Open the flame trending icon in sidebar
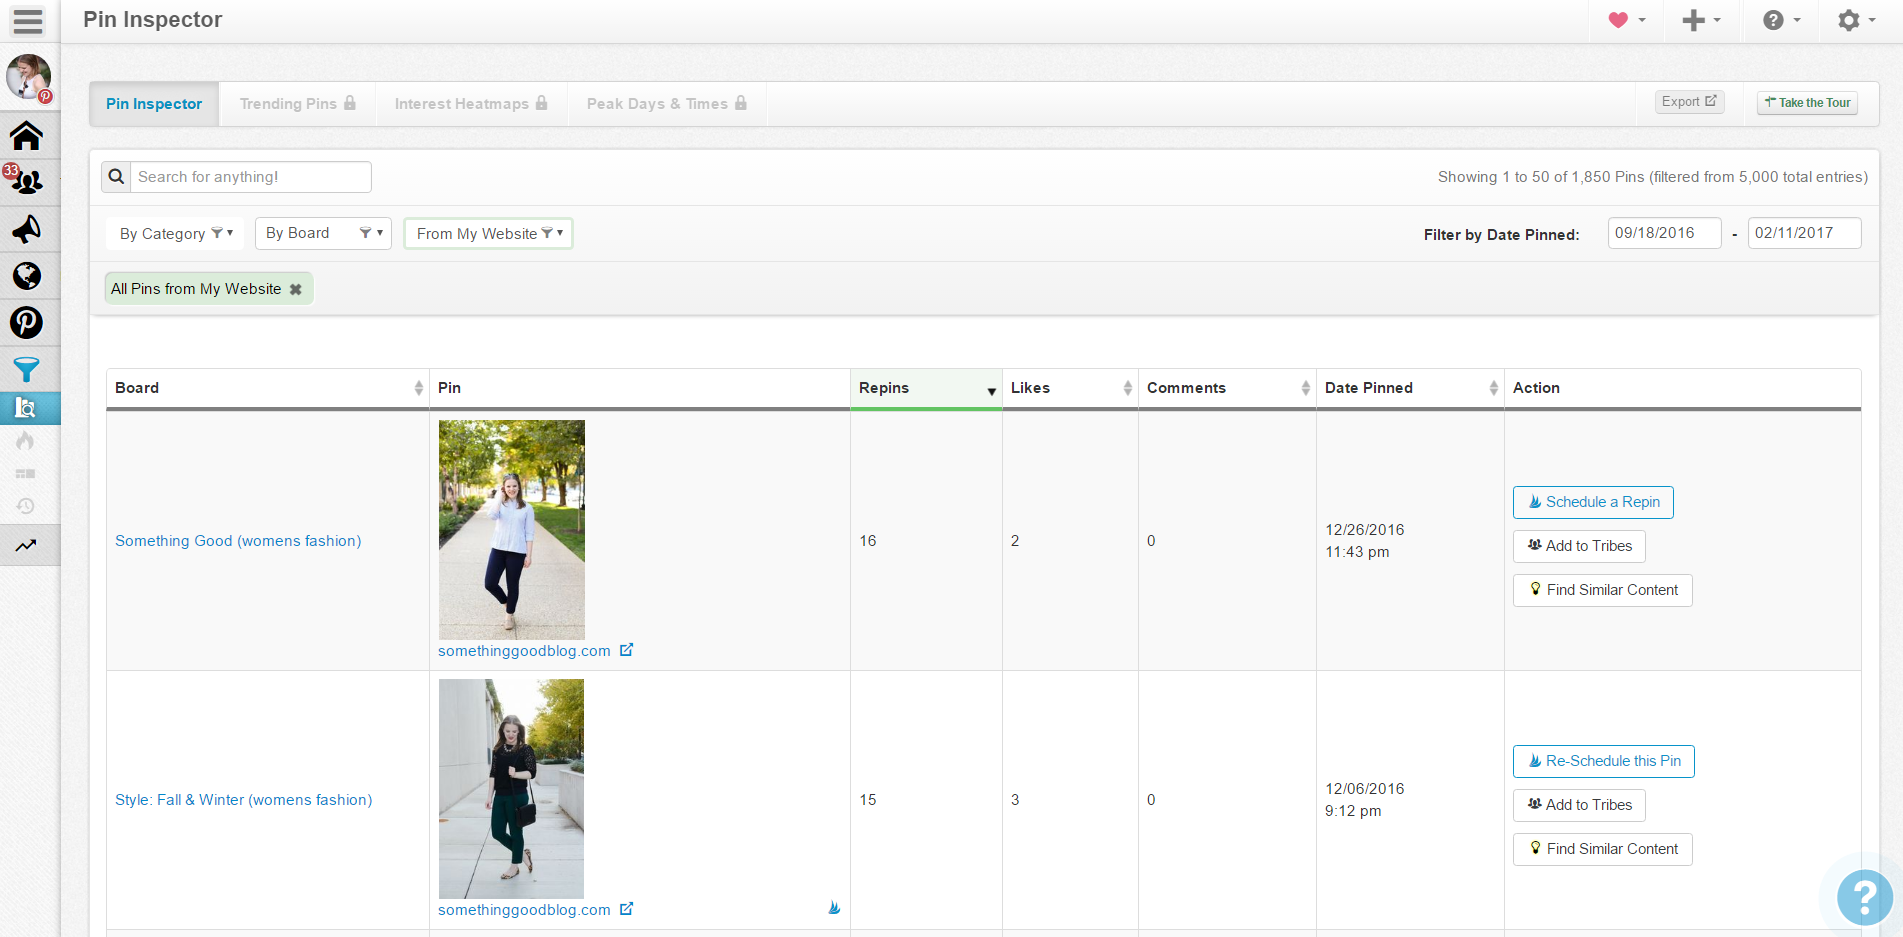Screen dimensions: 1903x937 (x=26, y=441)
